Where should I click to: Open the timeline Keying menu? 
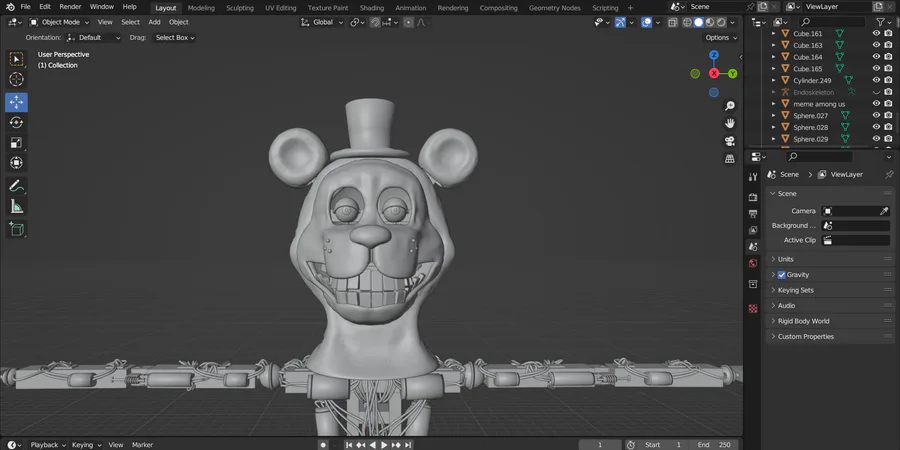point(86,445)
